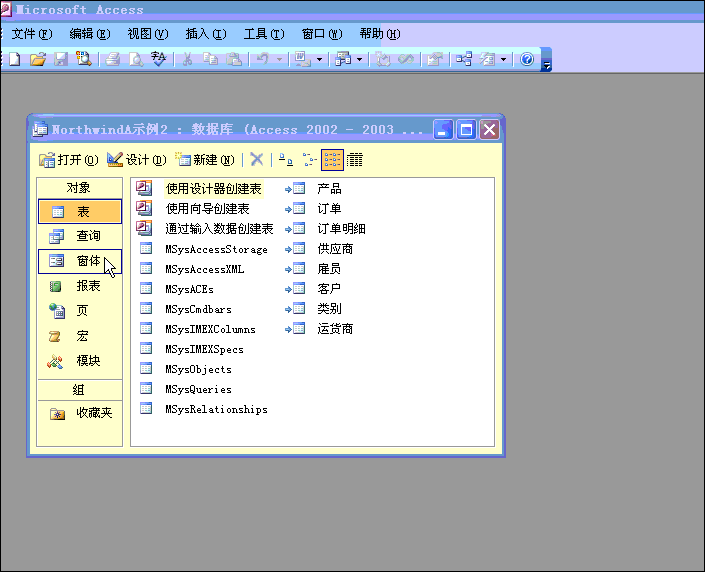This screenshot has height=572, width=705.
Task: Click the New Object icon
Action: click(x=487, y=59)
